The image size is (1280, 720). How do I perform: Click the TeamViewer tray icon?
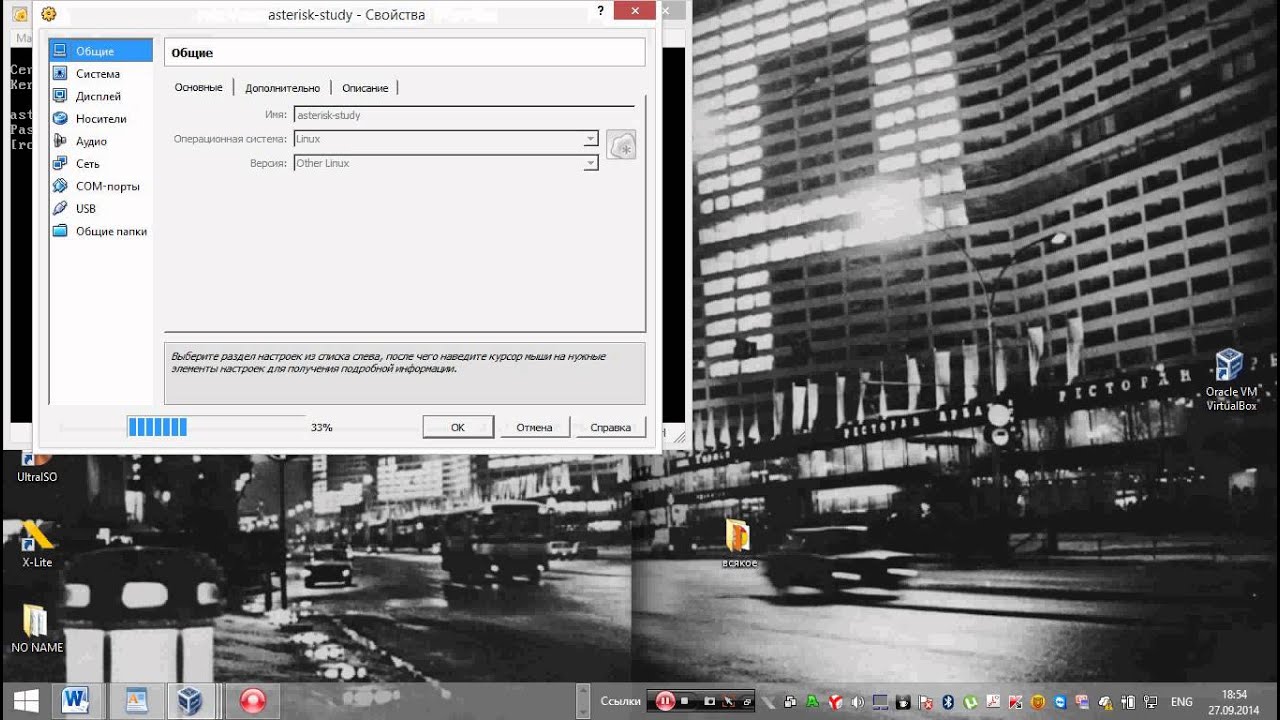click(x=1060, y=702)
